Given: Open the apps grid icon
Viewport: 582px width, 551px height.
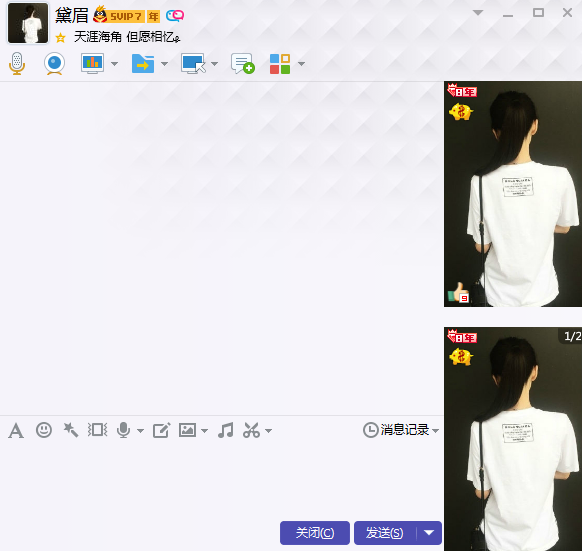Looking at the screenshot, I should click(280, 64).
